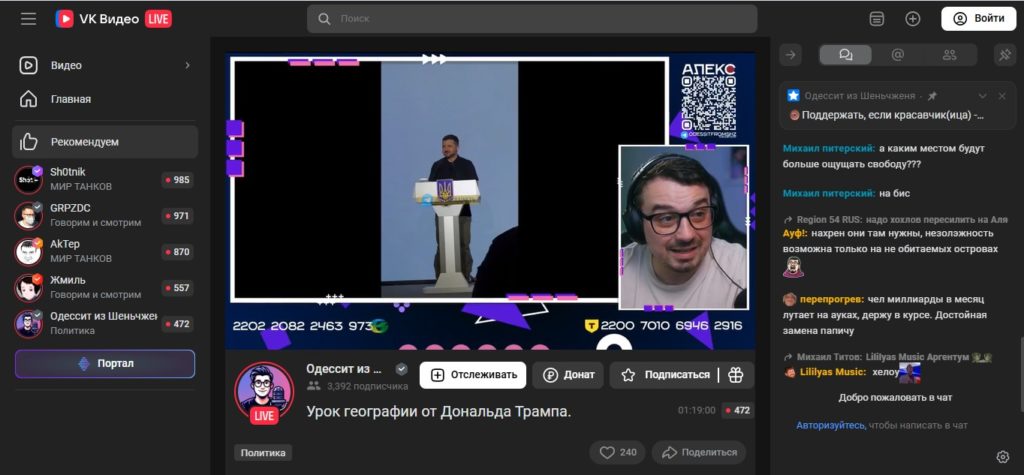The height and width of the screenshot is (475, 1024).
Task: Click Добро пожаловать в чат message
Action: [x=895, y=398]
